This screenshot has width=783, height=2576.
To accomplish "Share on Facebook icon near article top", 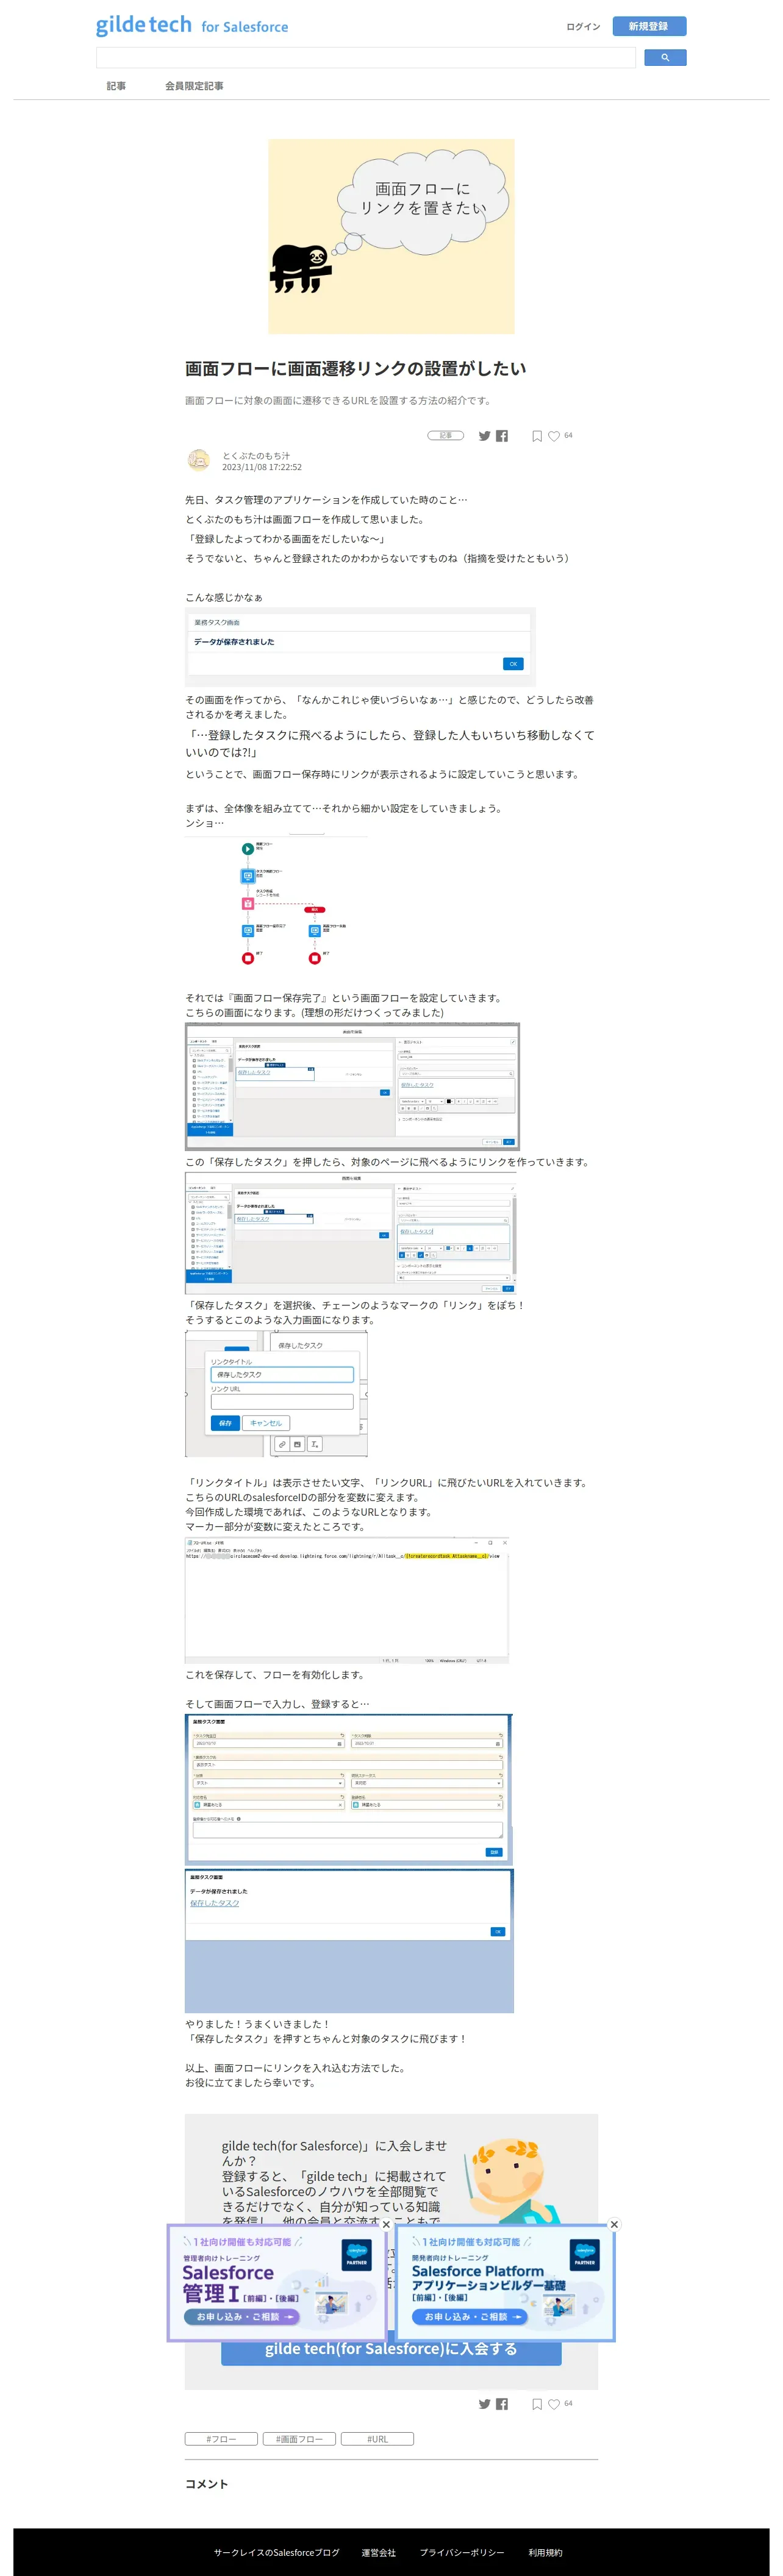I will (502, 436).
